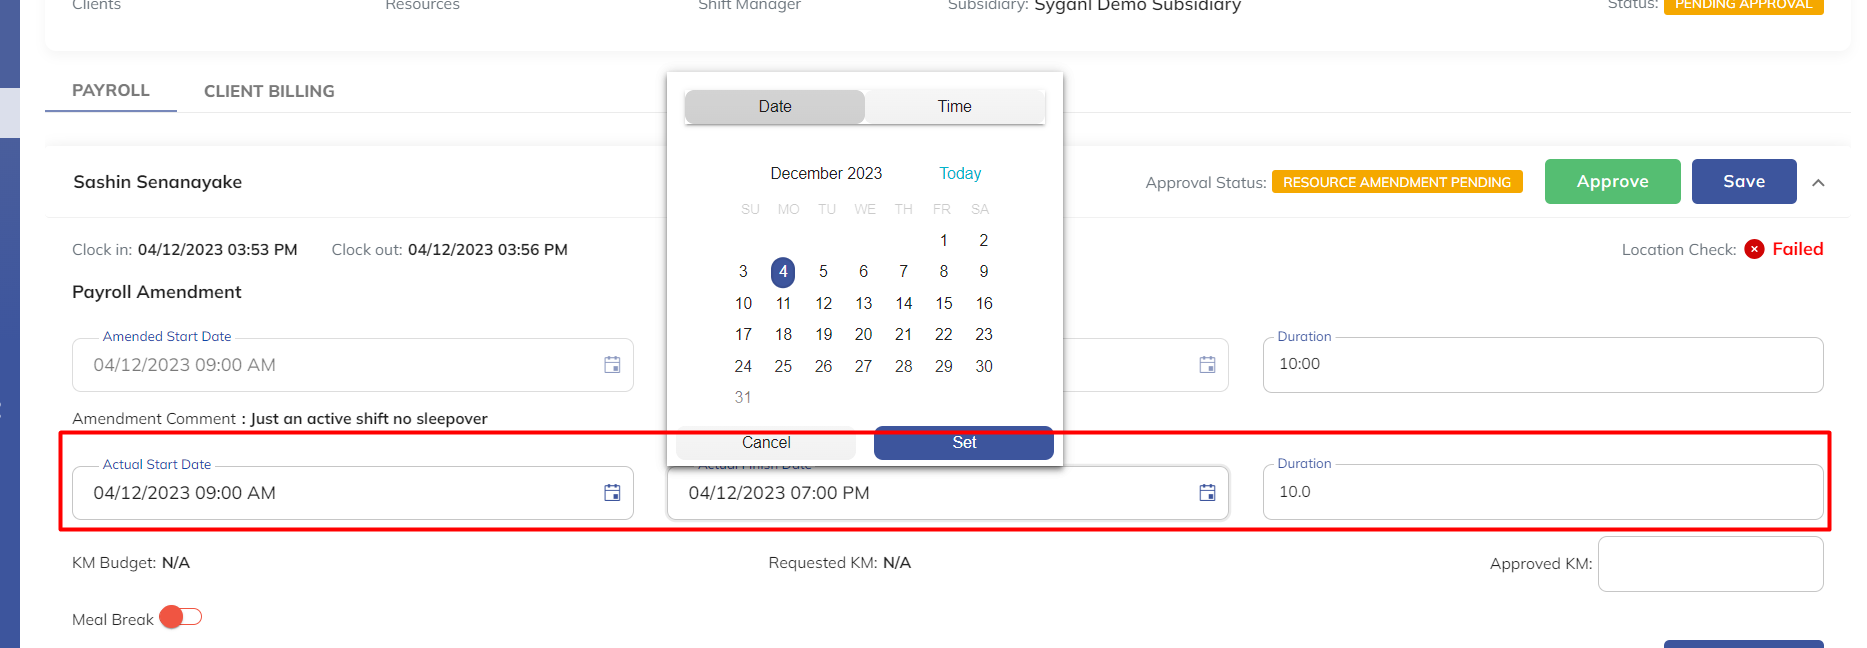Confirm date with Set button
The height and width of the screenshot is (648, 1867).
click(x=963, y=443)
